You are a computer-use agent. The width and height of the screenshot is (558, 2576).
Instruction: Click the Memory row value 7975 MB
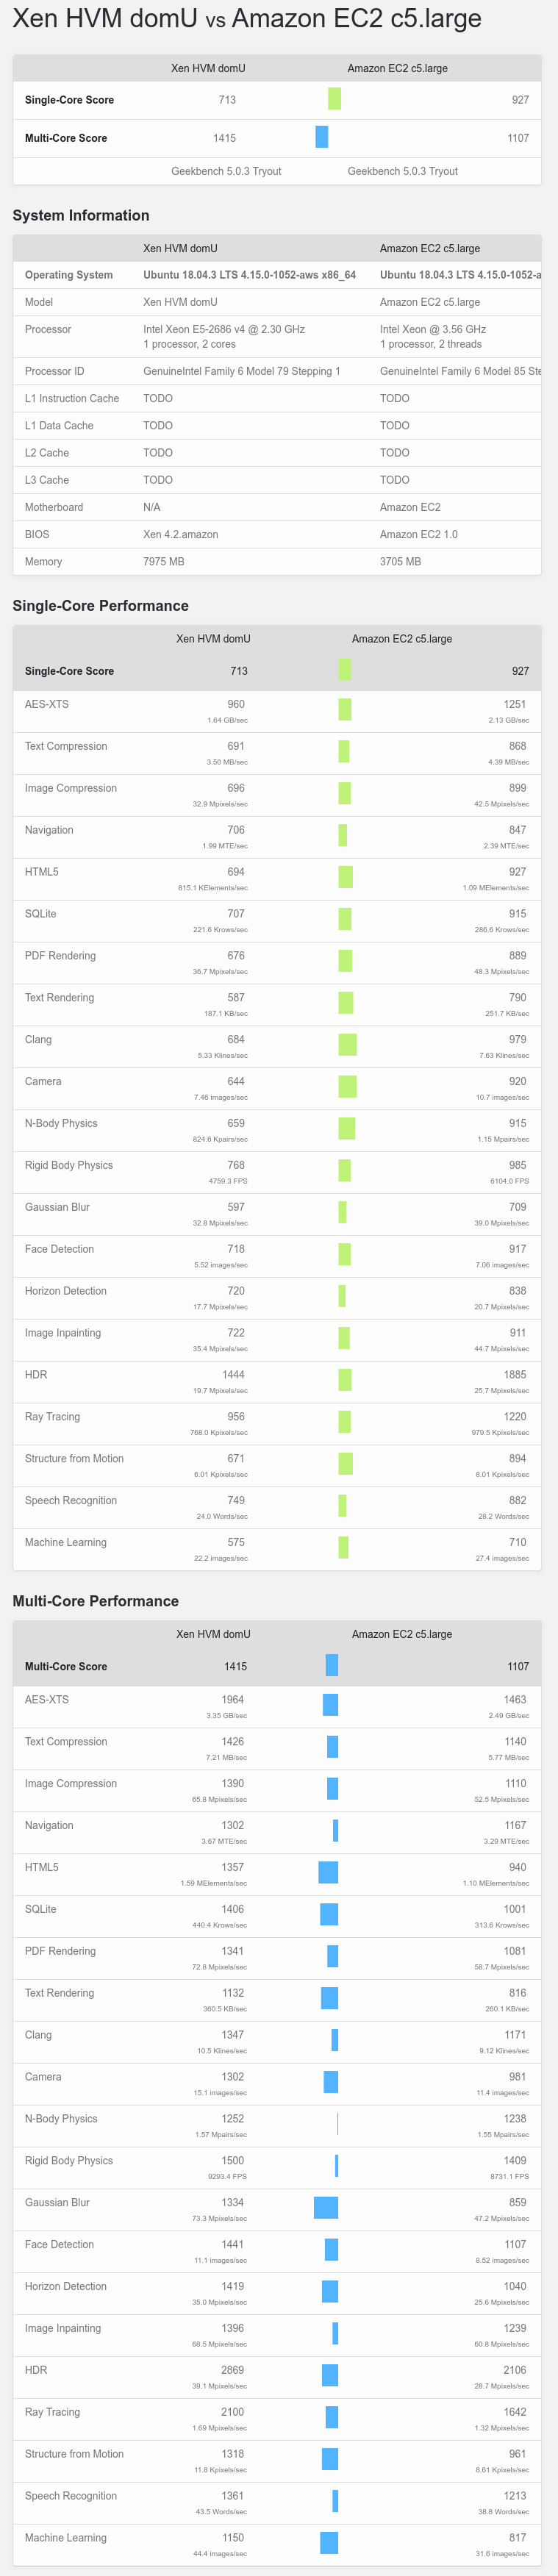[164, 562]
